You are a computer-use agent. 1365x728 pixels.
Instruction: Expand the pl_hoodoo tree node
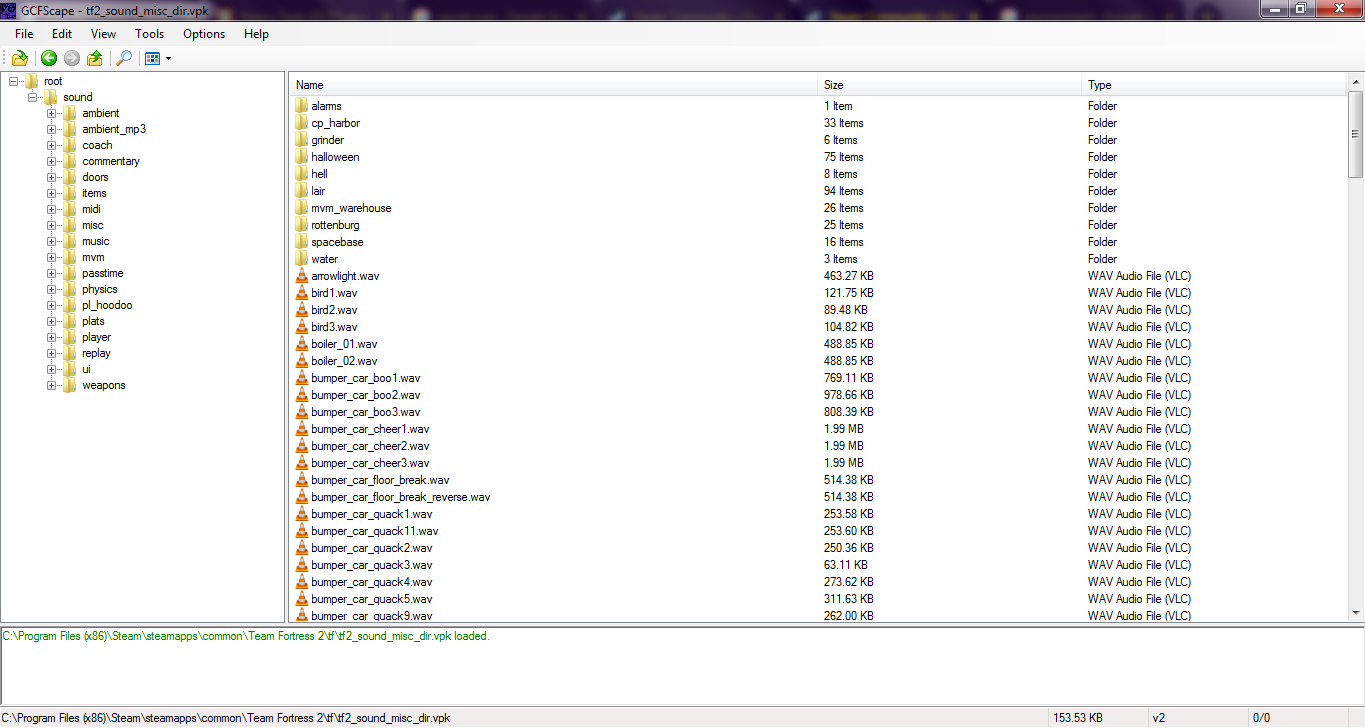pyautogui.click(x=51, y=305)
